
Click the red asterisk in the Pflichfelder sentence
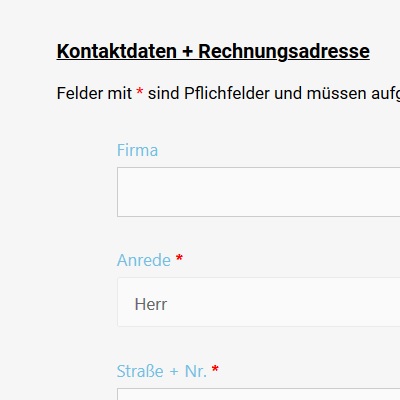tap(140, 91)
